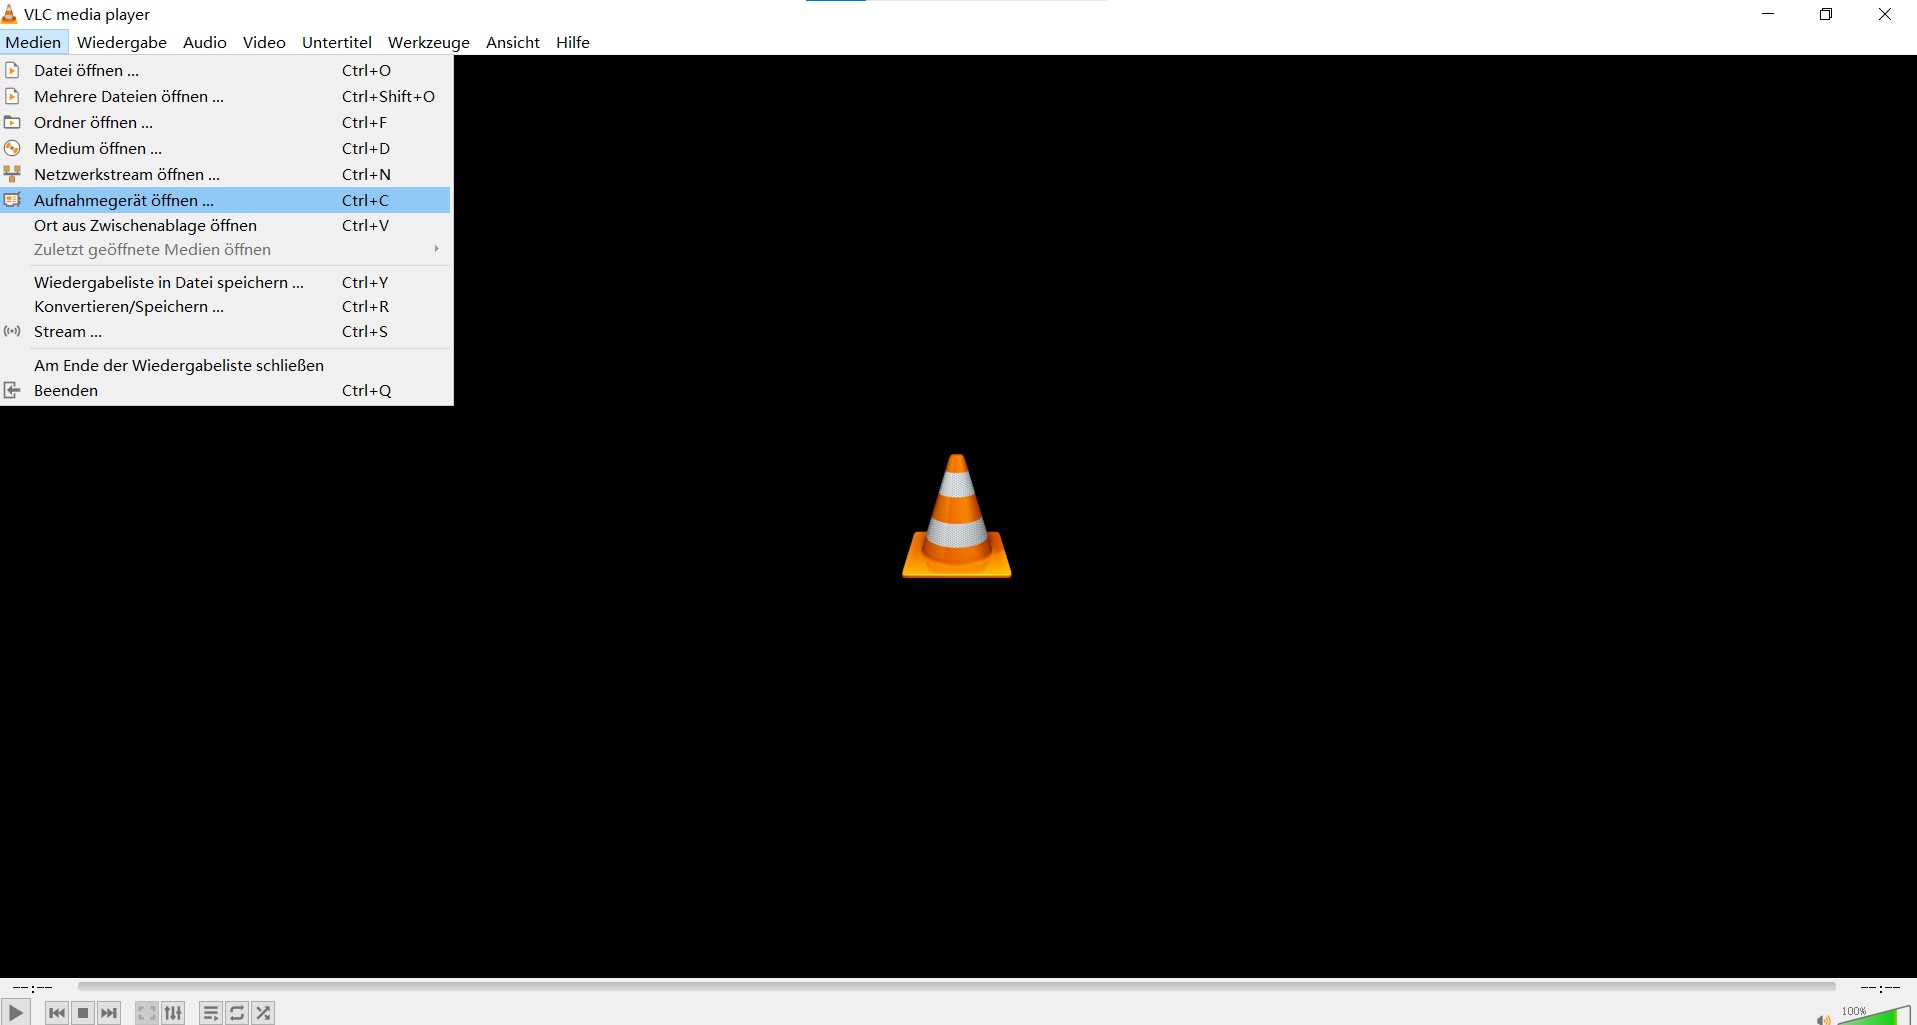Expand Zuletzt geöffnete Medien öffnen submenu arrow
Screen dimensions: 1917x1025
[436, 249]
